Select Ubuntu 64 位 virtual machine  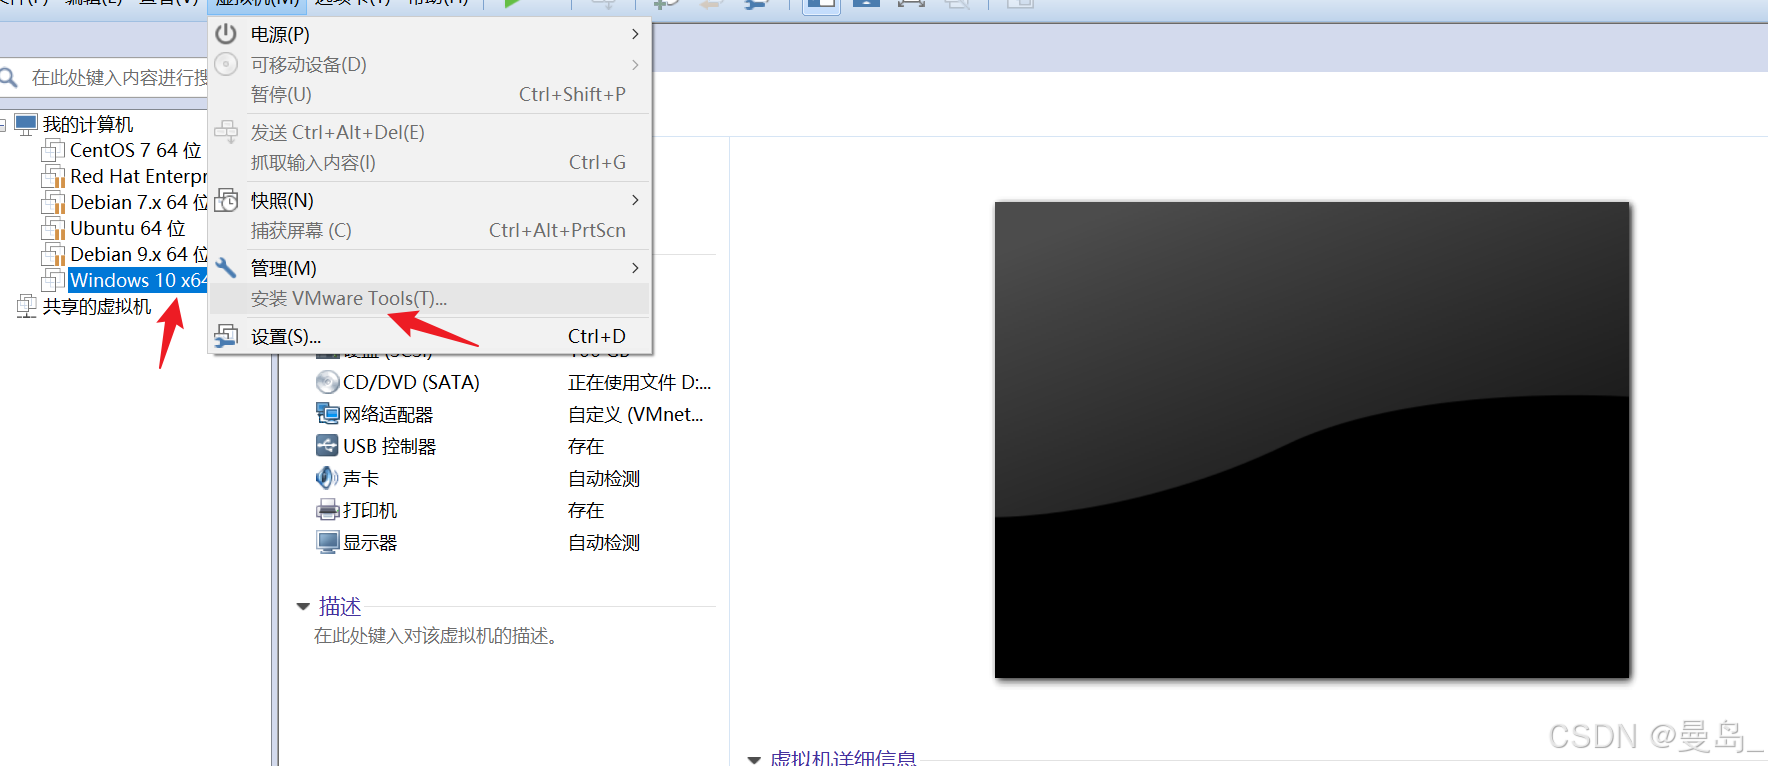[x=128, y=228]
